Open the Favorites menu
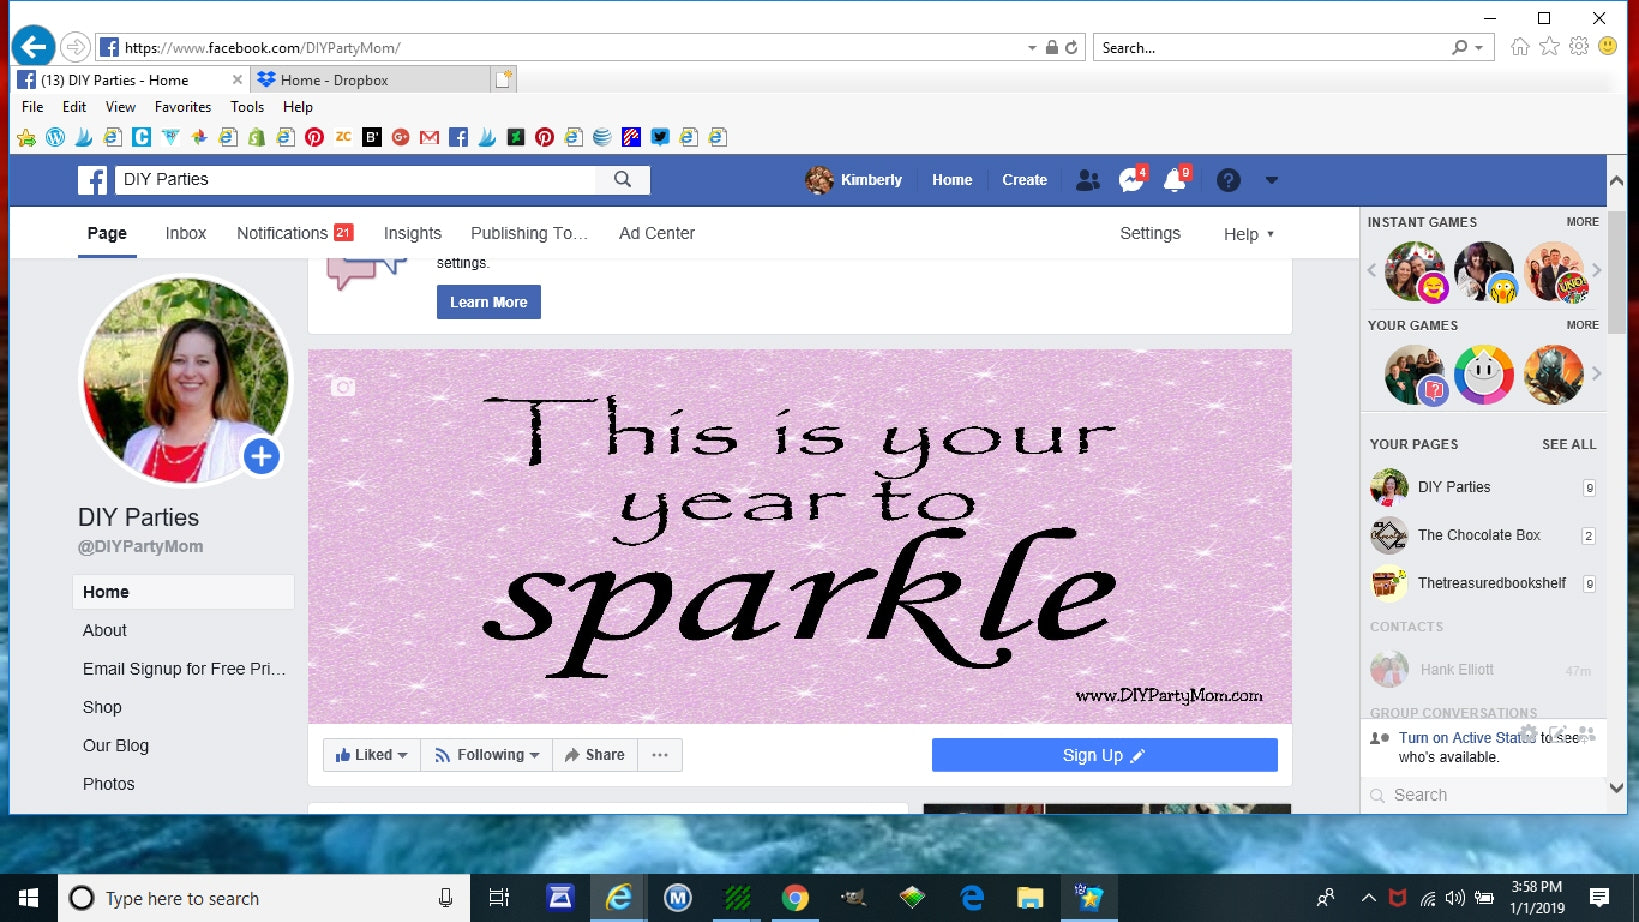Image resolution: width=1639 pixels, height=922 pixels. [182, 107]
